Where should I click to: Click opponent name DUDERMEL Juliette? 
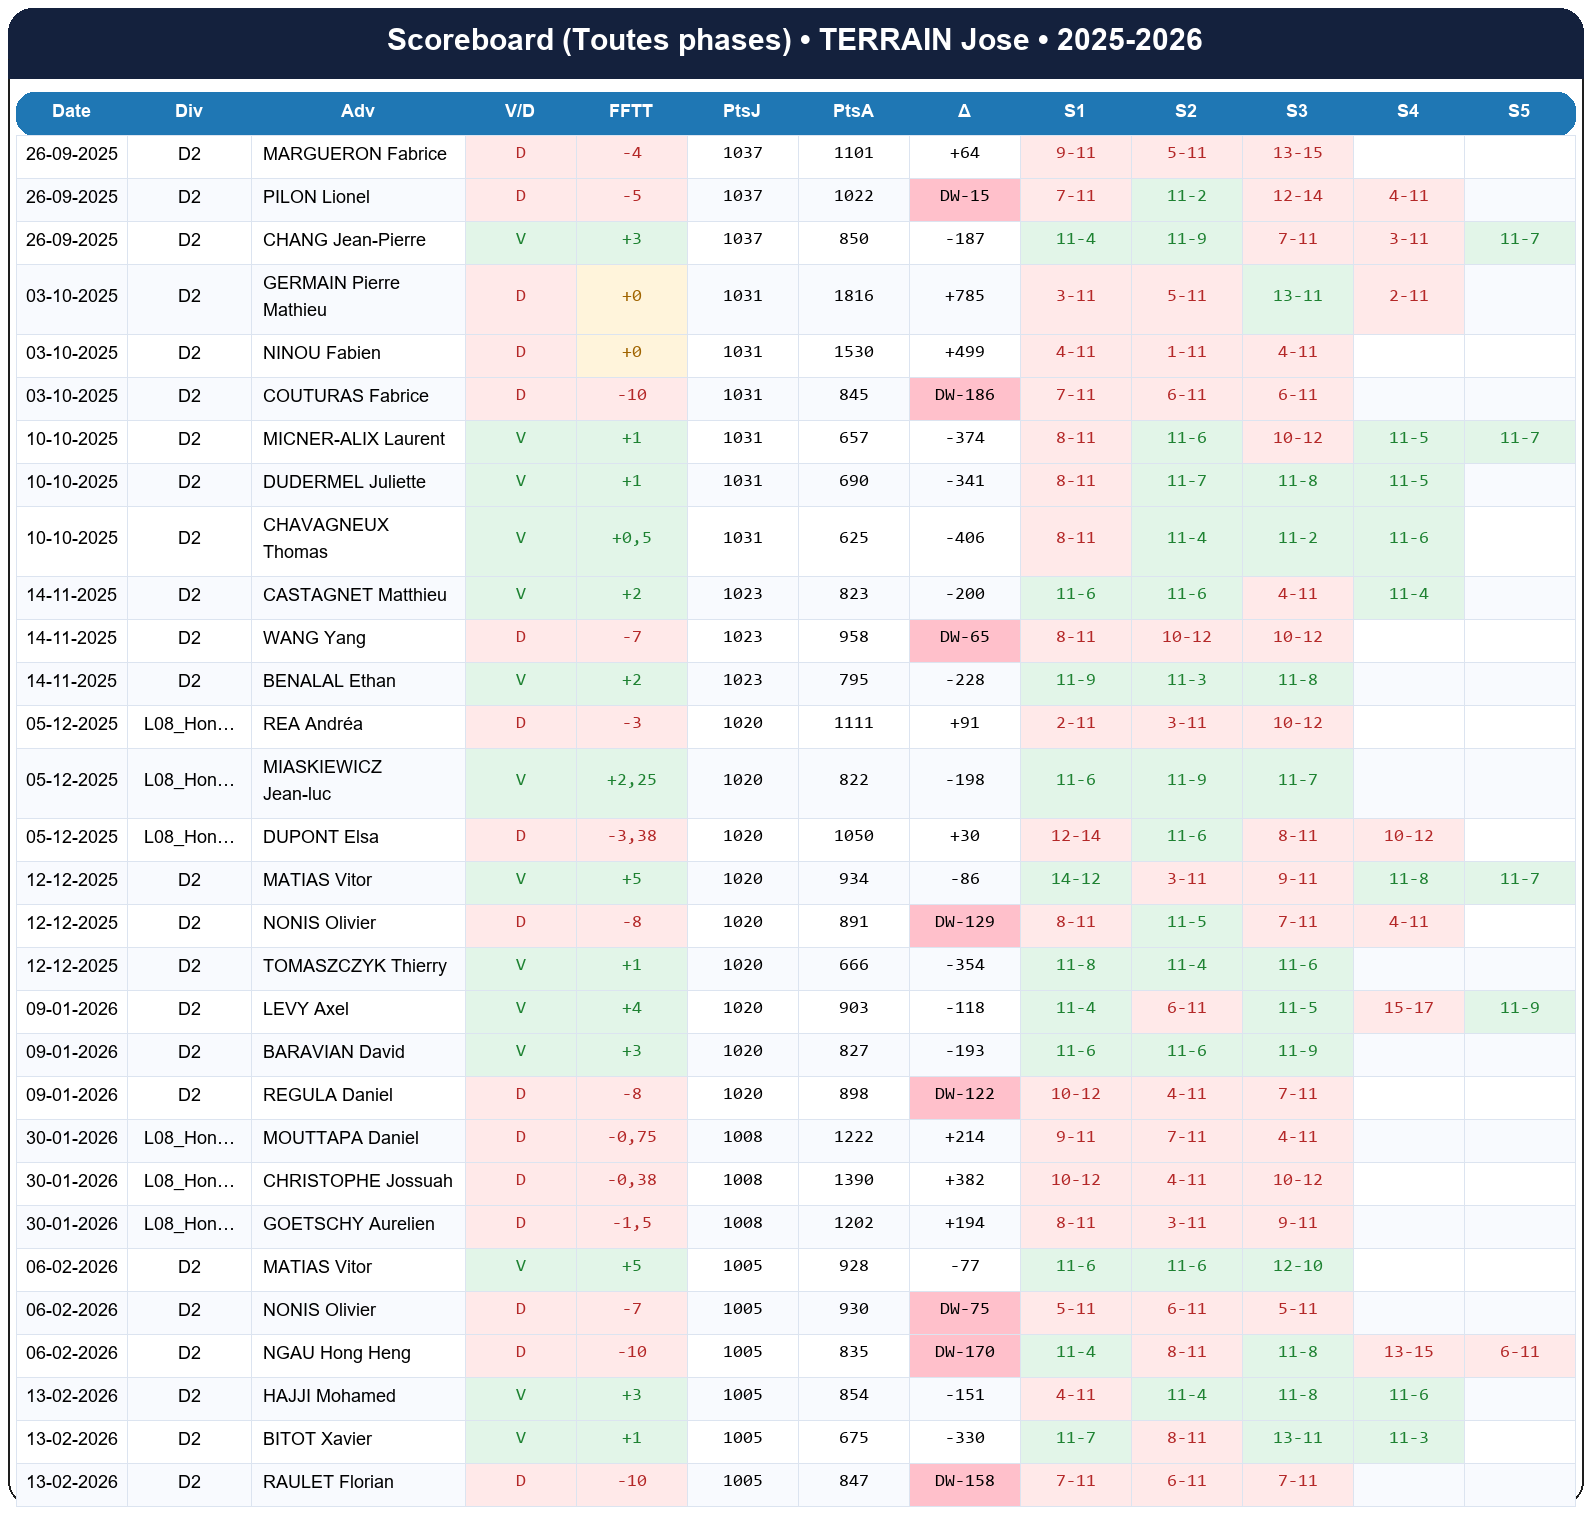[344, 482]
